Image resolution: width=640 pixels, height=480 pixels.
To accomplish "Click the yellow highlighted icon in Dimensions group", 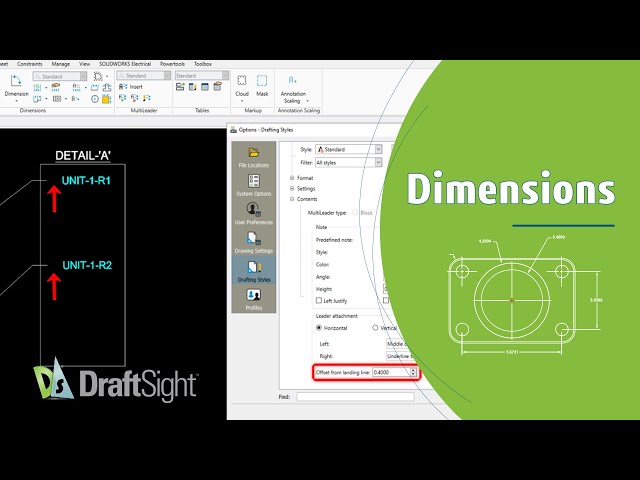I will (x=107, y=99).
